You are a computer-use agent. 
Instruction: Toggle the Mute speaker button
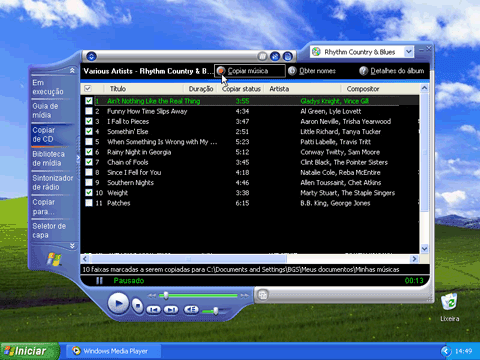point(191,310)
